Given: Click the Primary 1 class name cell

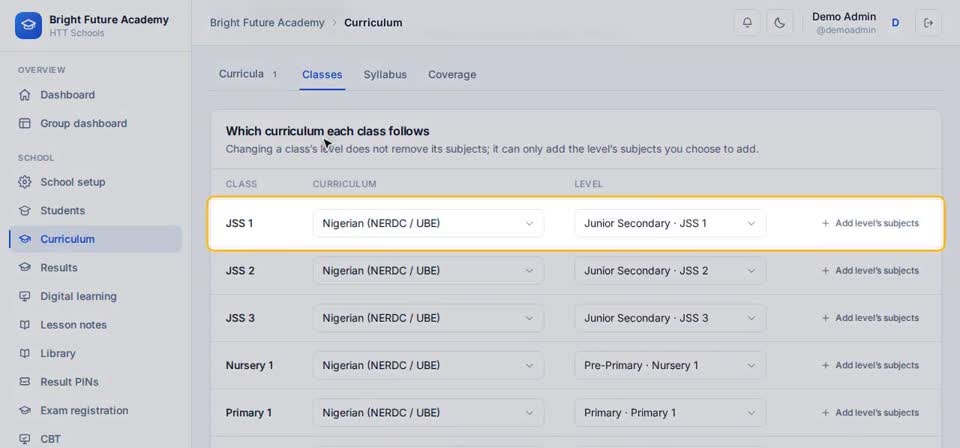Looking at the screenshot, I should (x=249, y=413).
